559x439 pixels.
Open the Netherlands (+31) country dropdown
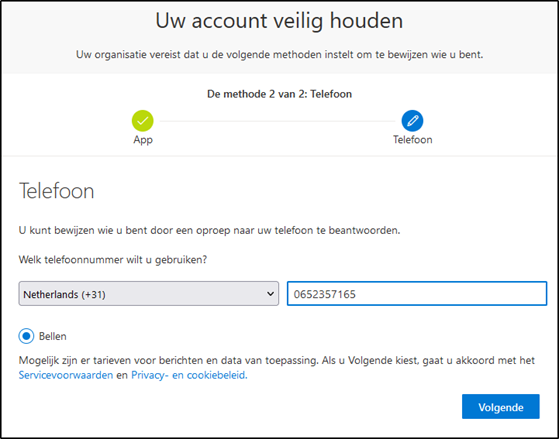pyautogui.click(x=149, y=293)
